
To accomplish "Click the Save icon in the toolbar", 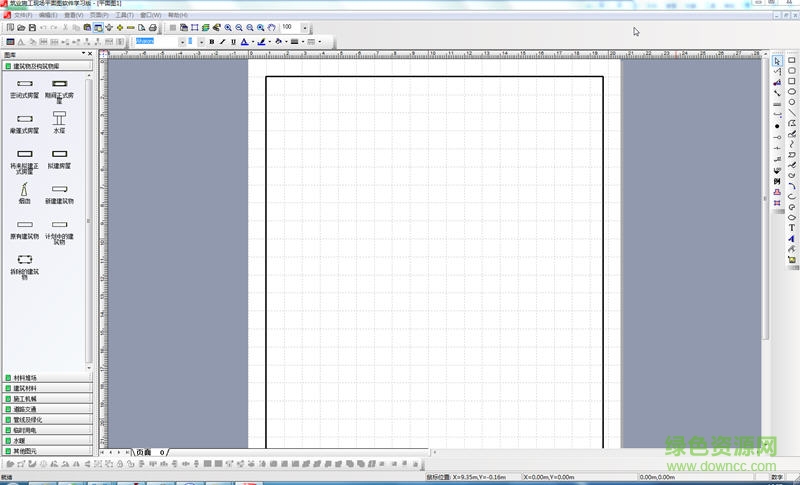I will coord(32,28).
